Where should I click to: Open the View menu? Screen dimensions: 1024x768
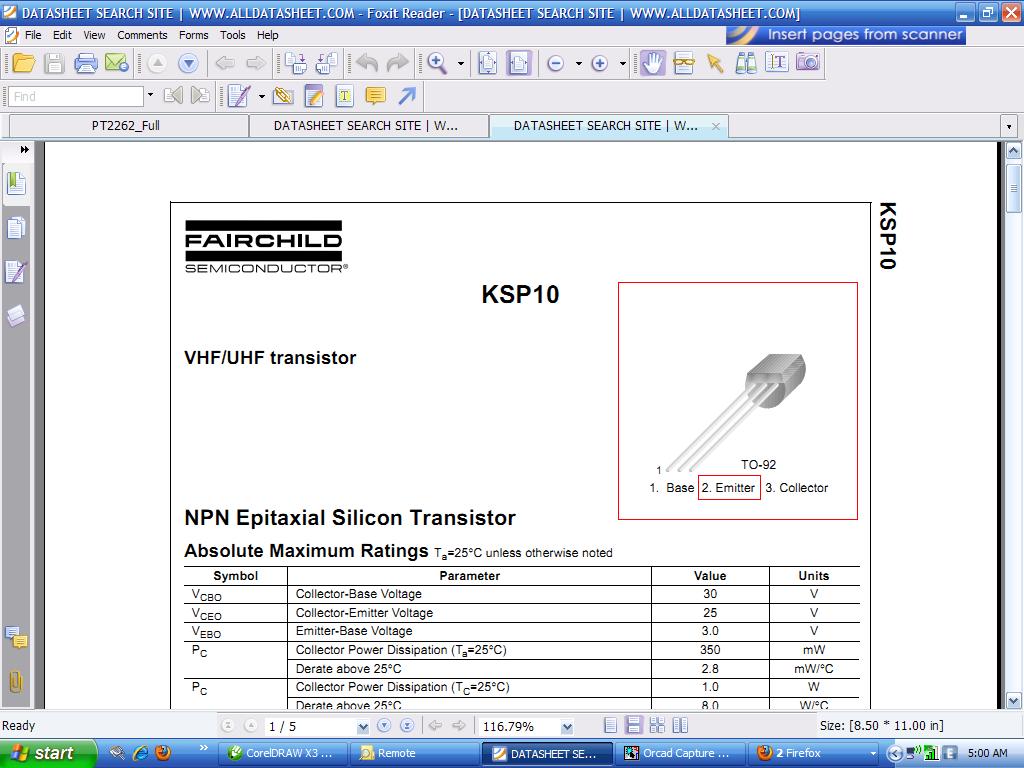click(94, 35)
